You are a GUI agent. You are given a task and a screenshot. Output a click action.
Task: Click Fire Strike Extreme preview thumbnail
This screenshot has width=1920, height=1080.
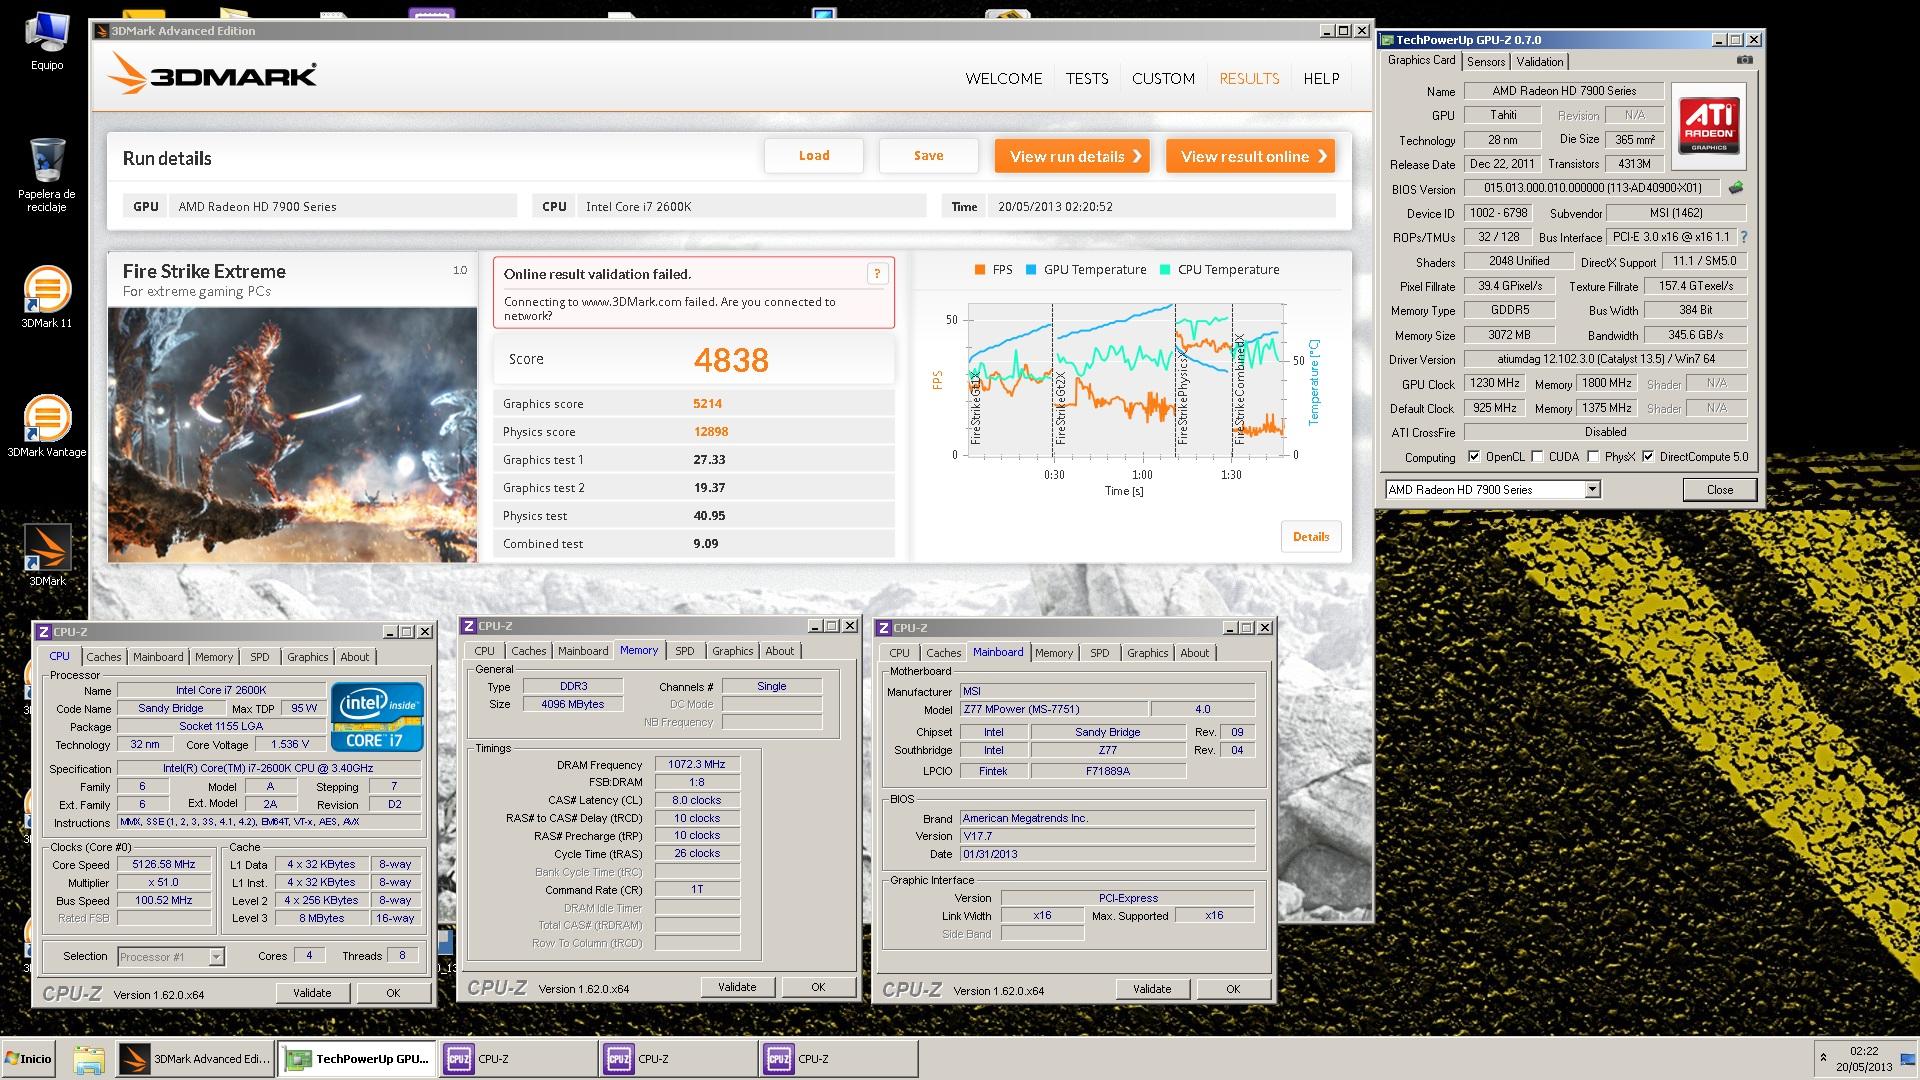point(292,434)
